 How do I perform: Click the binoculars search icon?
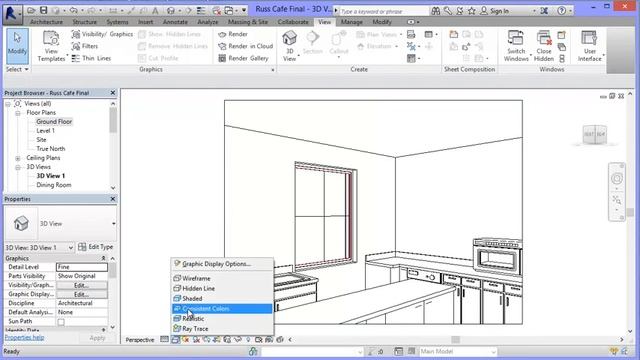(x=436, y=11)
